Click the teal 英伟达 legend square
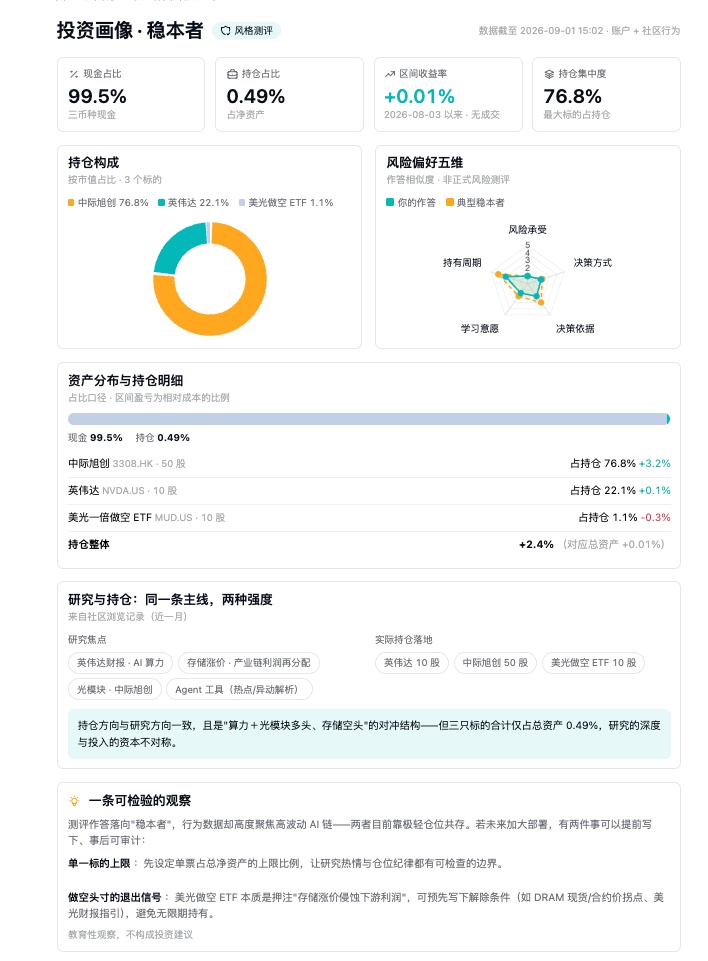Image resolution: width=708 pixels, height=961 pixels. [x=161, y=203]
